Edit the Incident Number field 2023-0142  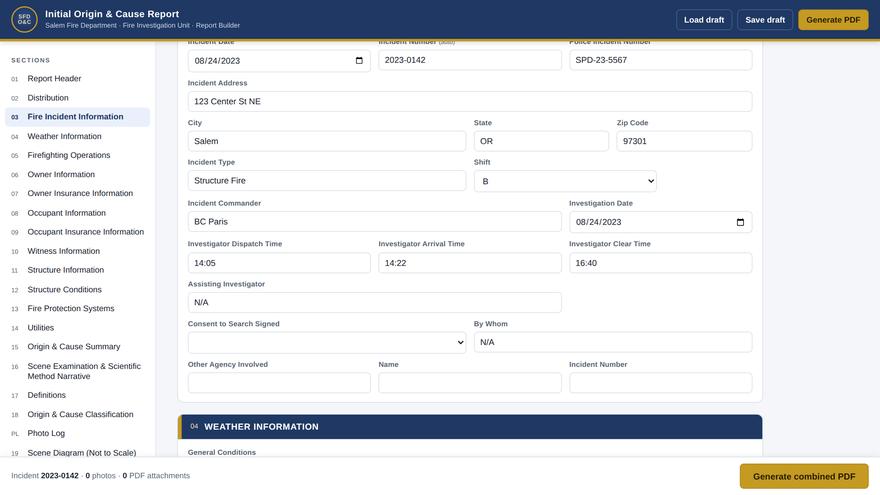[470, 60]
